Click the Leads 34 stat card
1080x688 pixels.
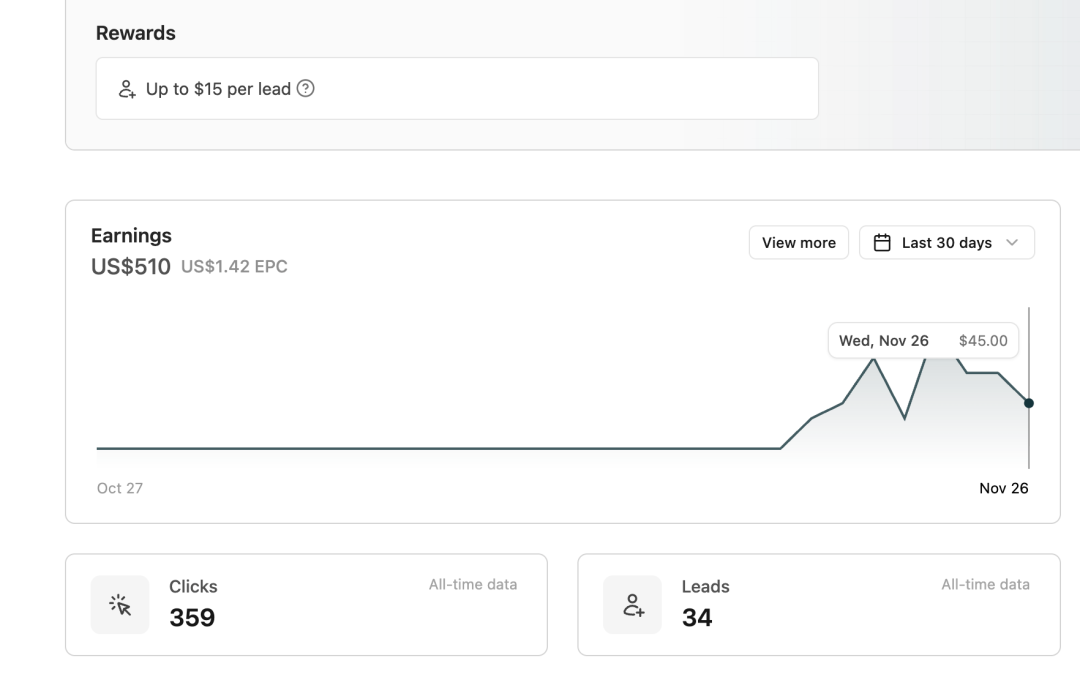click(x=819, y=605)
